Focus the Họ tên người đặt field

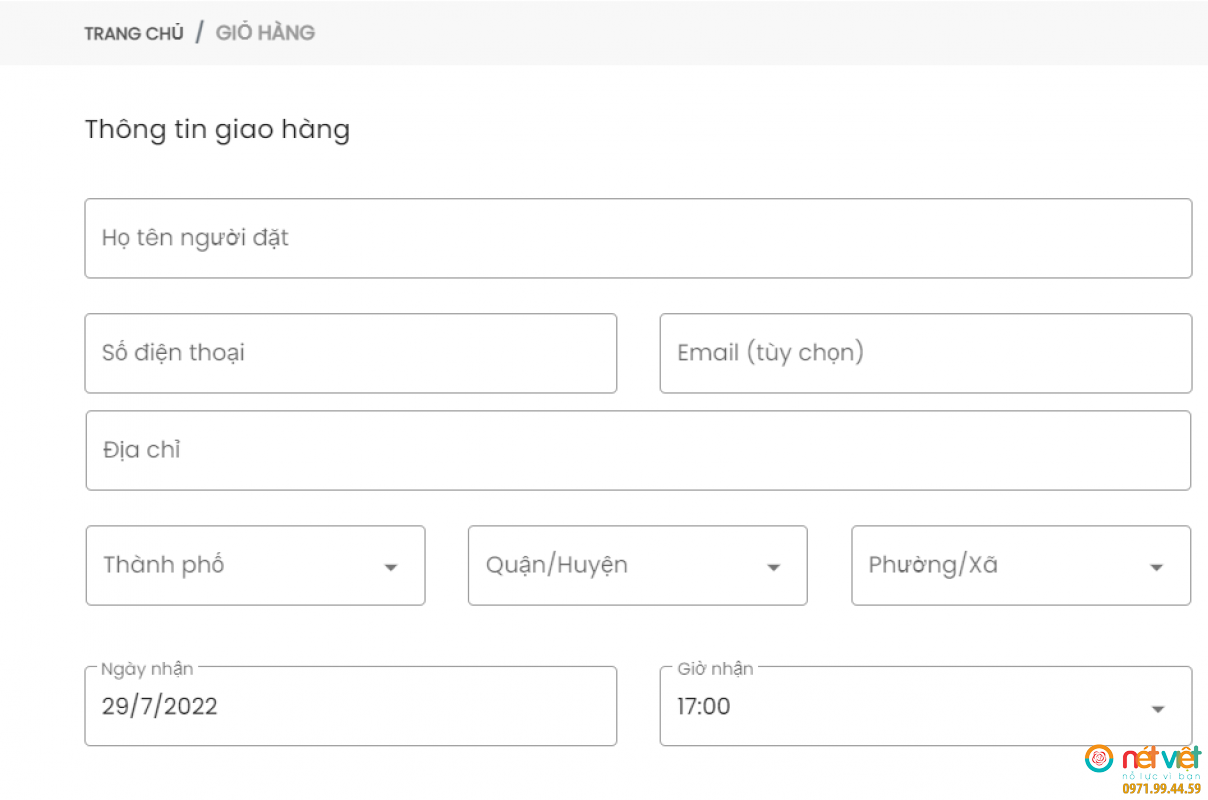coord(638,238)
